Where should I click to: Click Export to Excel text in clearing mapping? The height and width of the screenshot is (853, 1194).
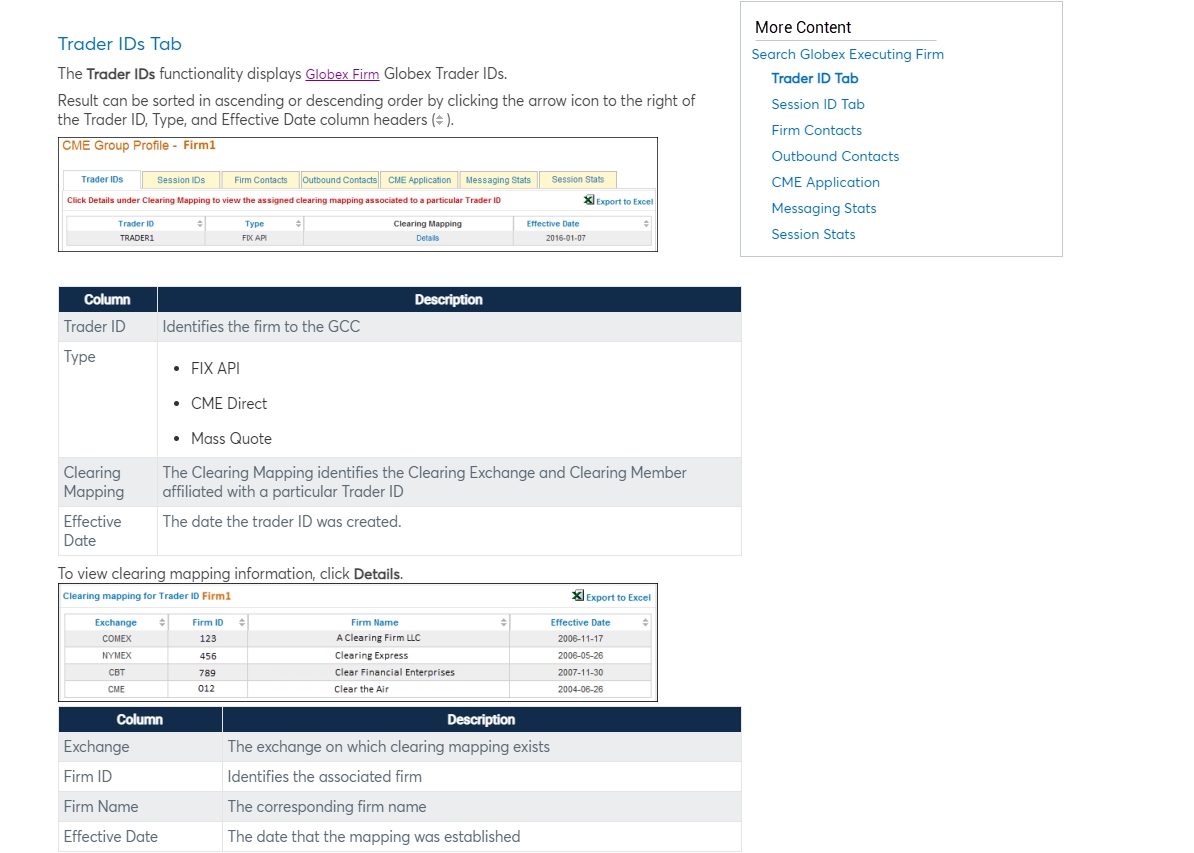[x=618, y=598]
